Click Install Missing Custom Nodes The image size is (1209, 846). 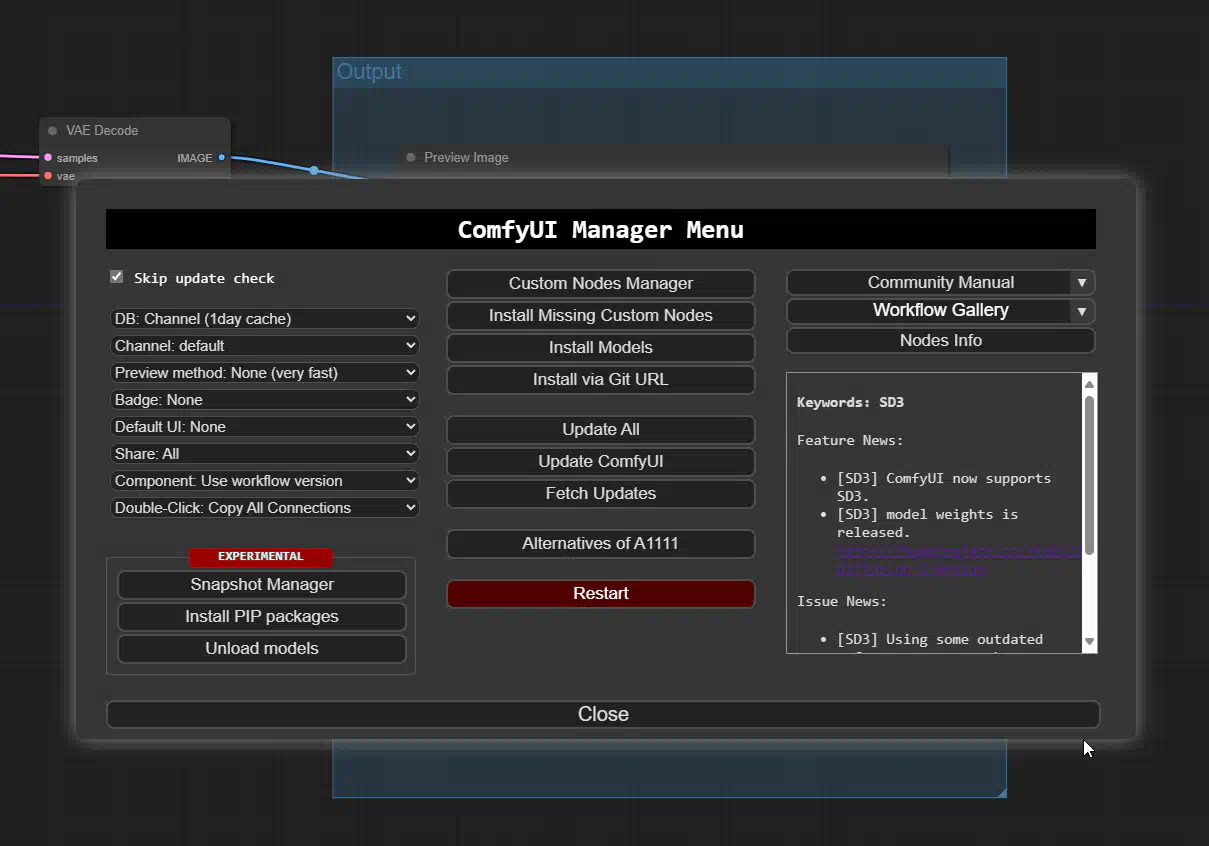601,316
